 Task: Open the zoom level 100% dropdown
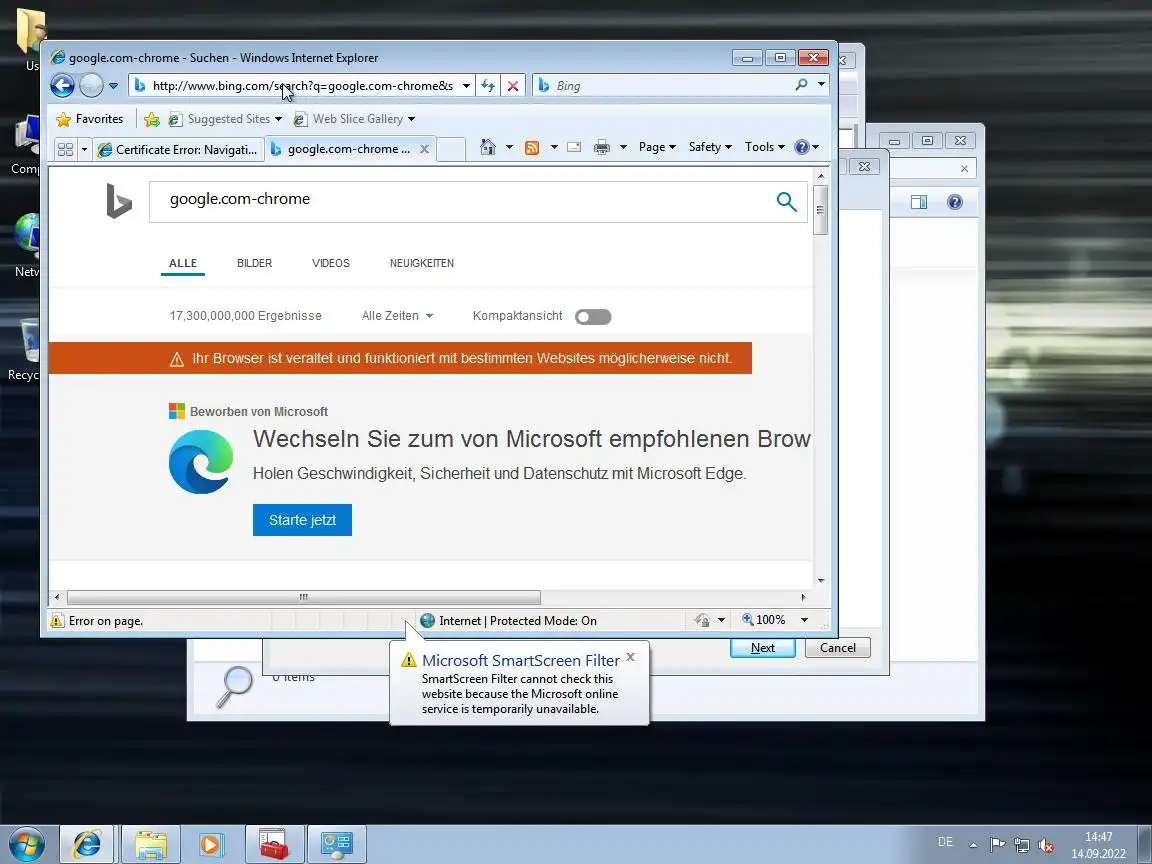point(804,620)
